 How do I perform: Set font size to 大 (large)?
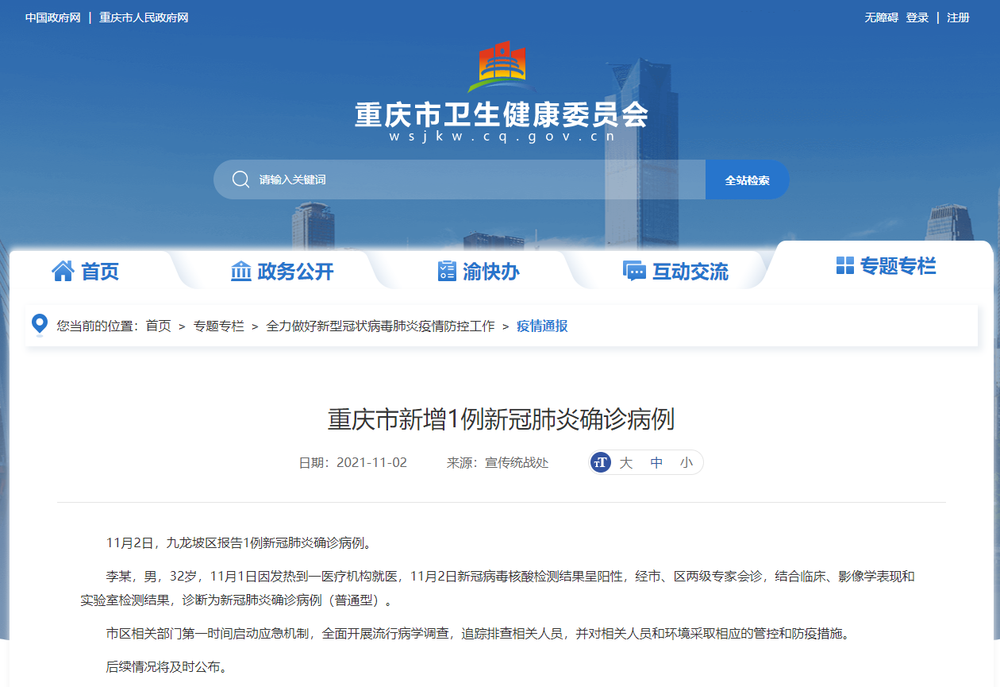626,463
